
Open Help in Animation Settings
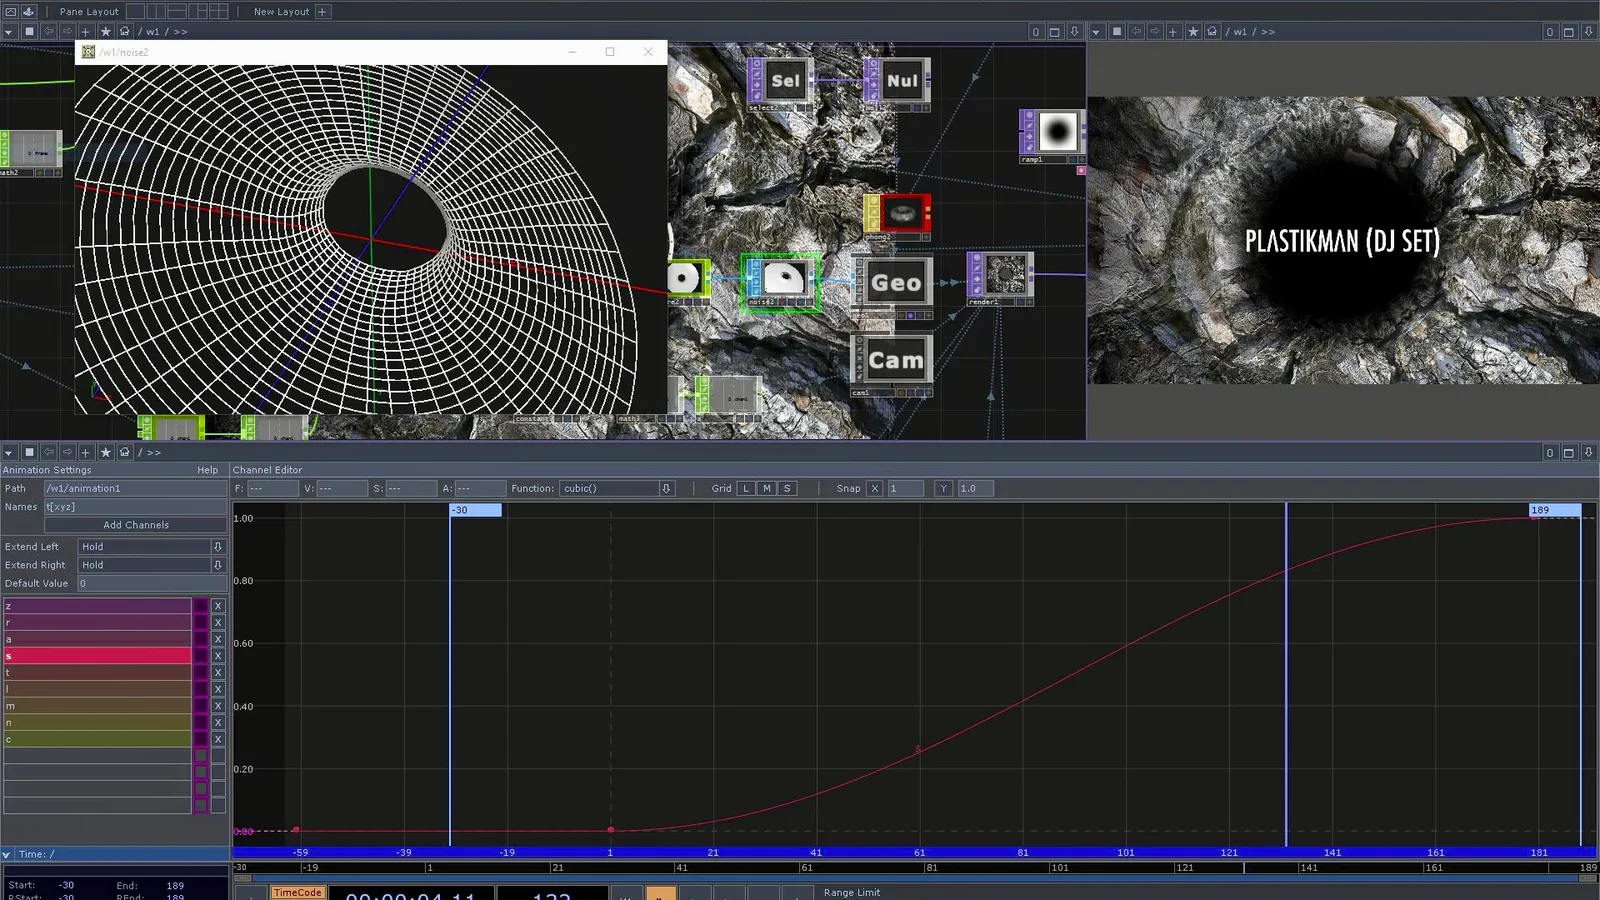[207, 470]
